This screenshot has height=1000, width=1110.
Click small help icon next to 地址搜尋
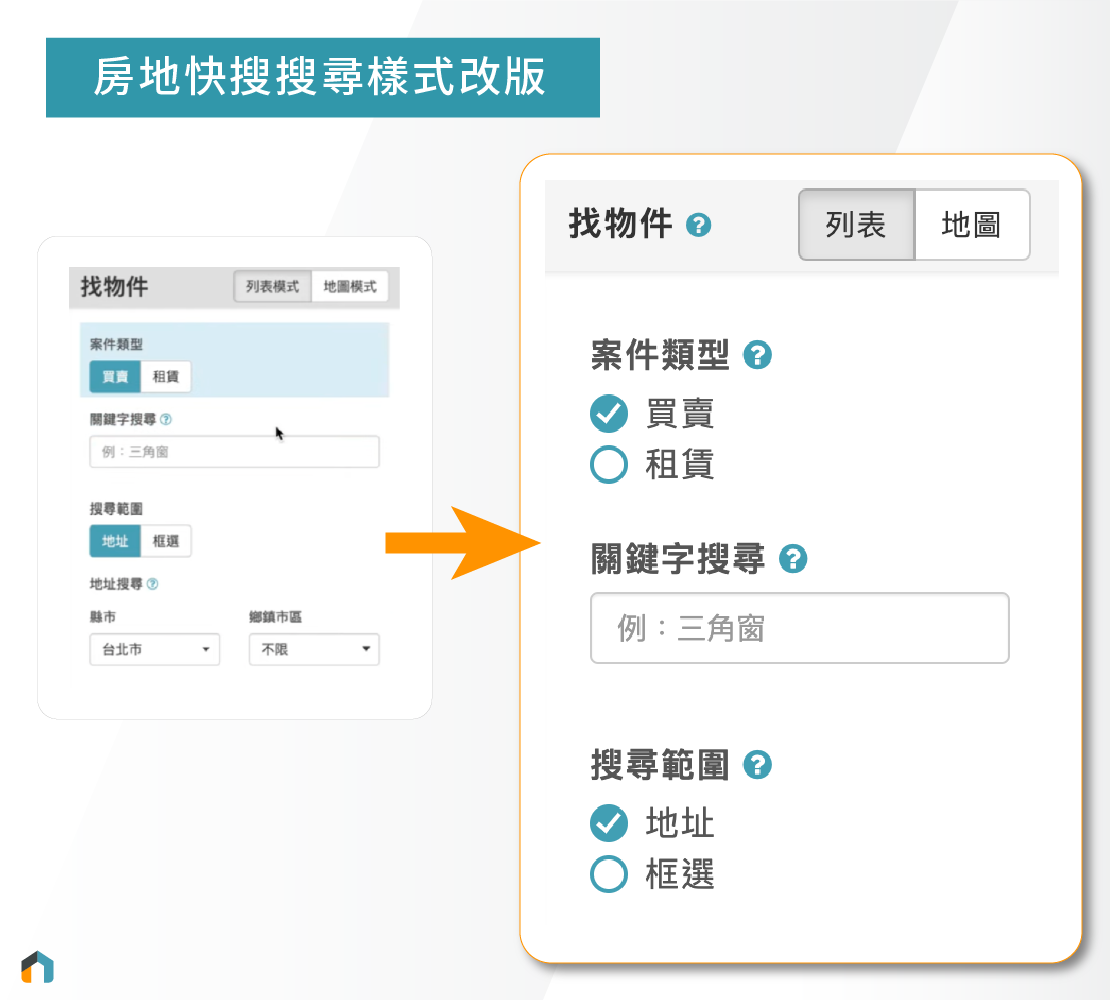tap(152, 584)
